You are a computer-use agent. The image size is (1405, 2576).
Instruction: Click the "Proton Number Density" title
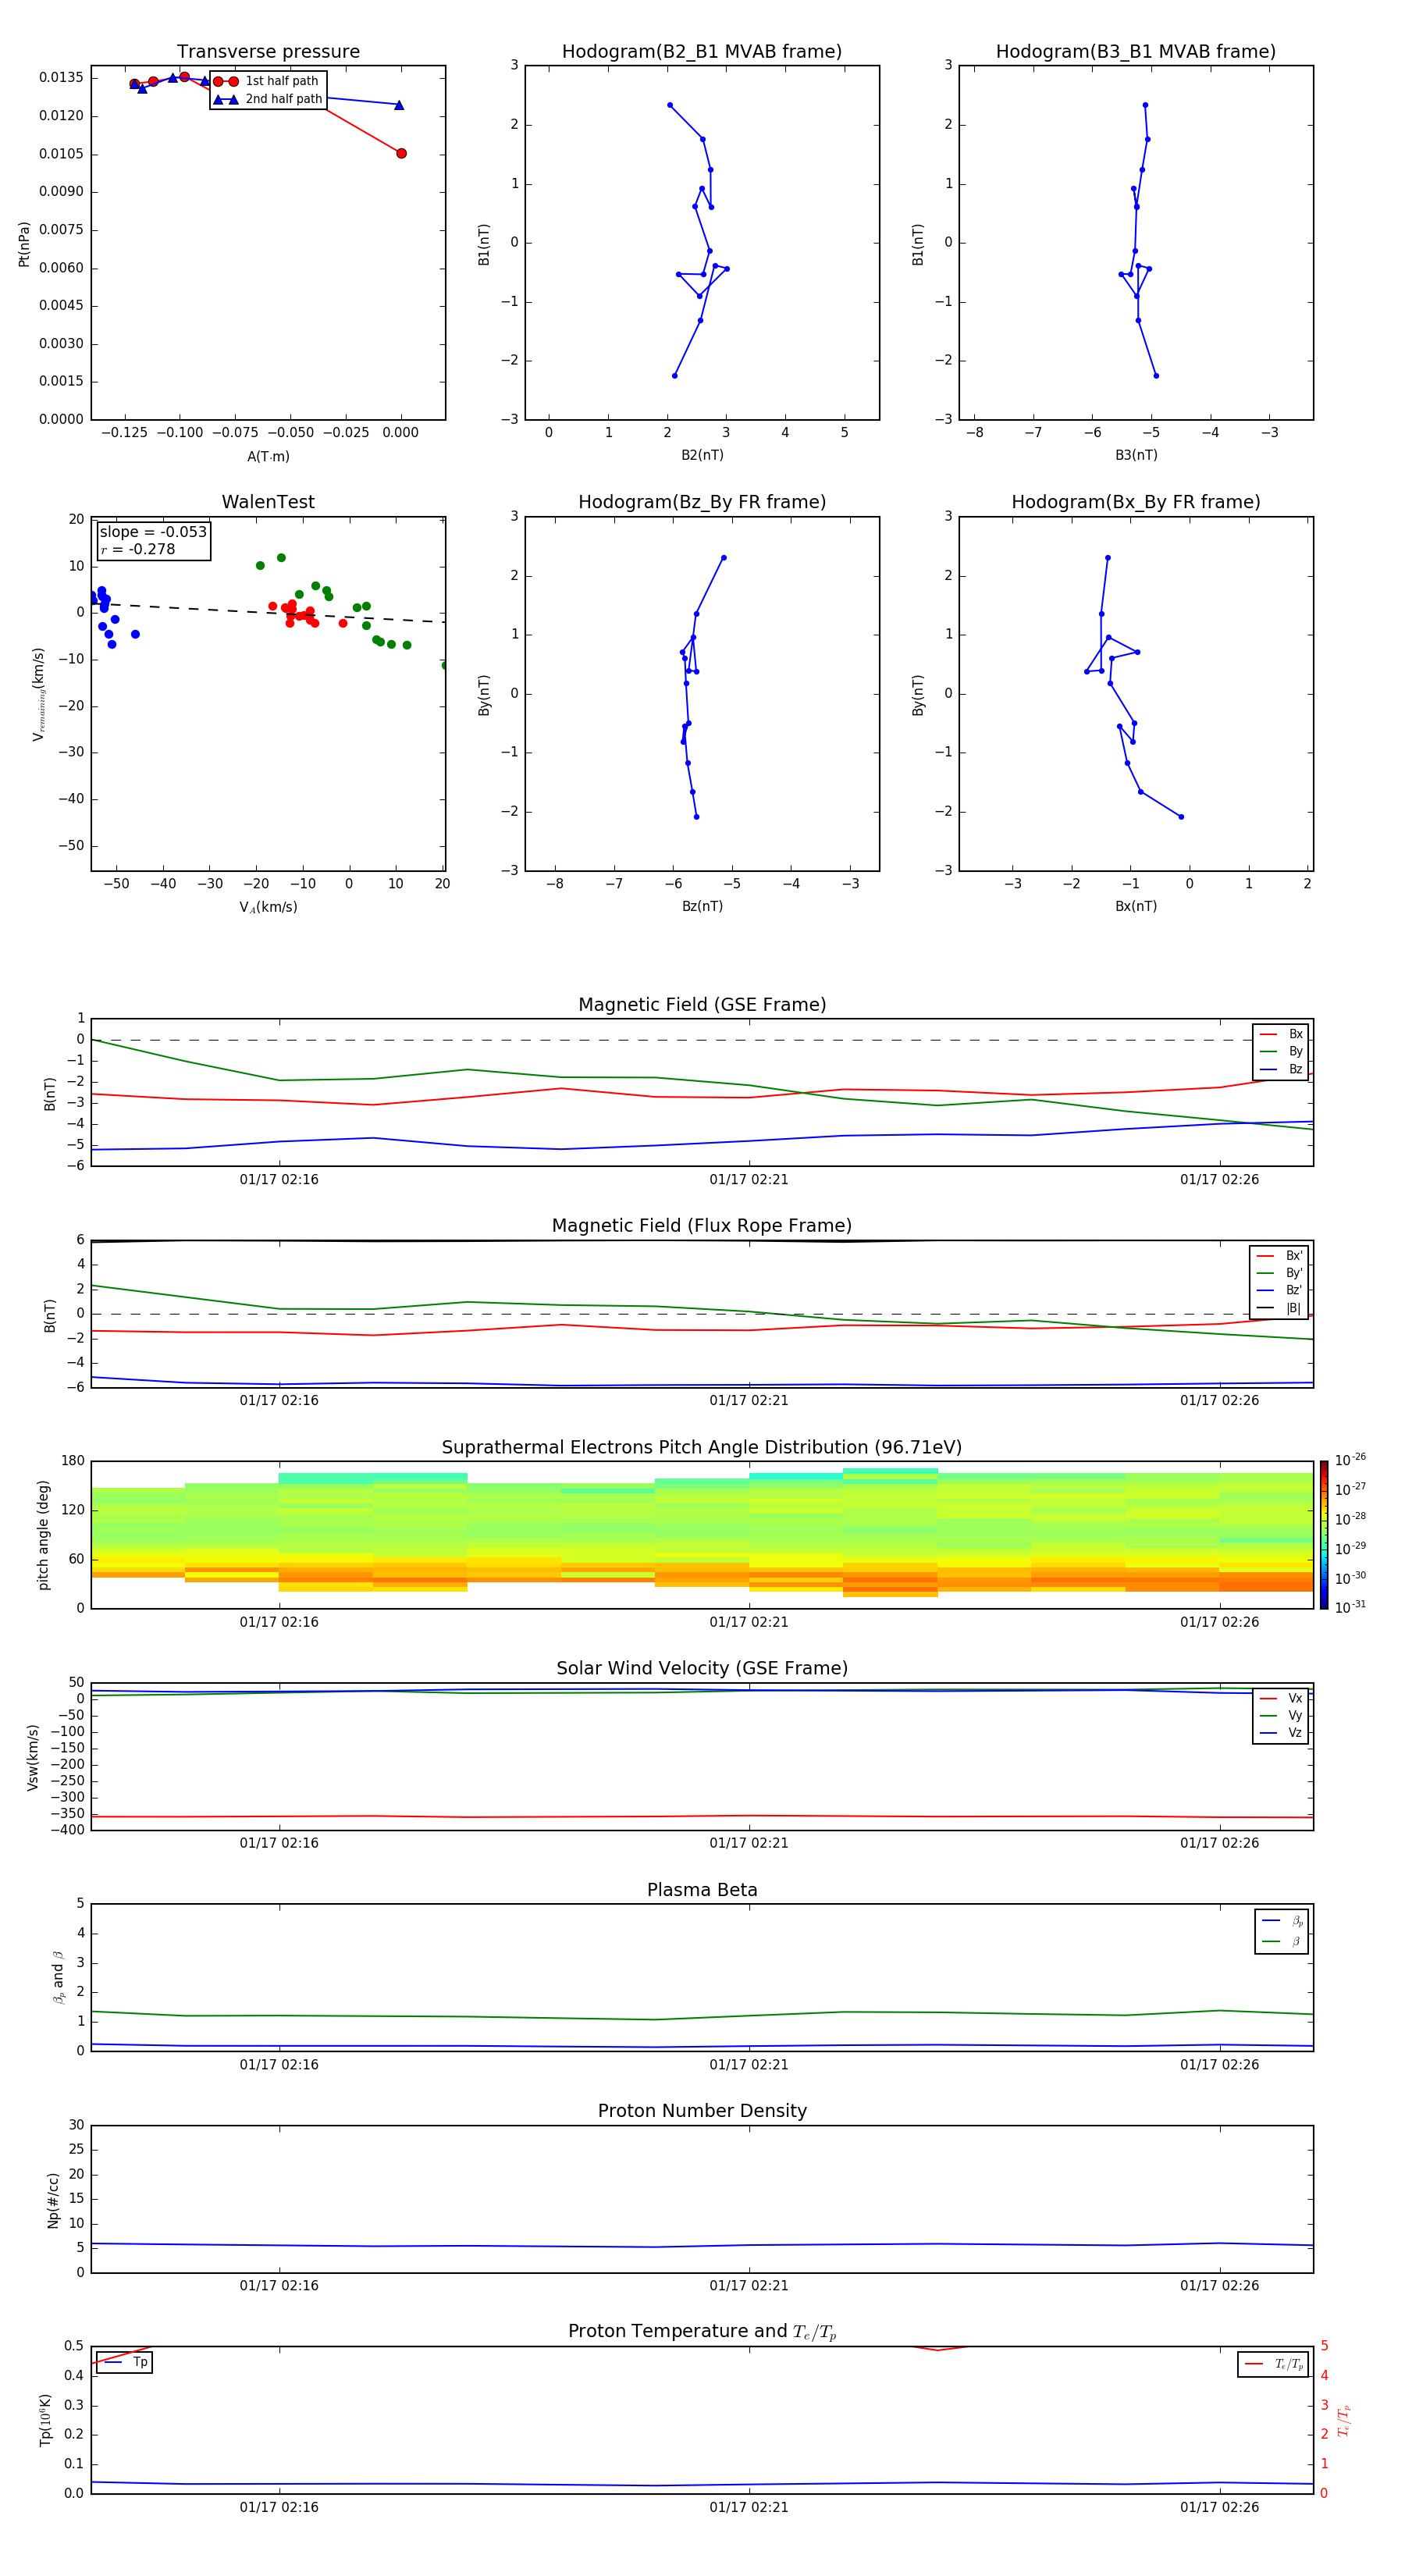click(x=702, y=2111)
